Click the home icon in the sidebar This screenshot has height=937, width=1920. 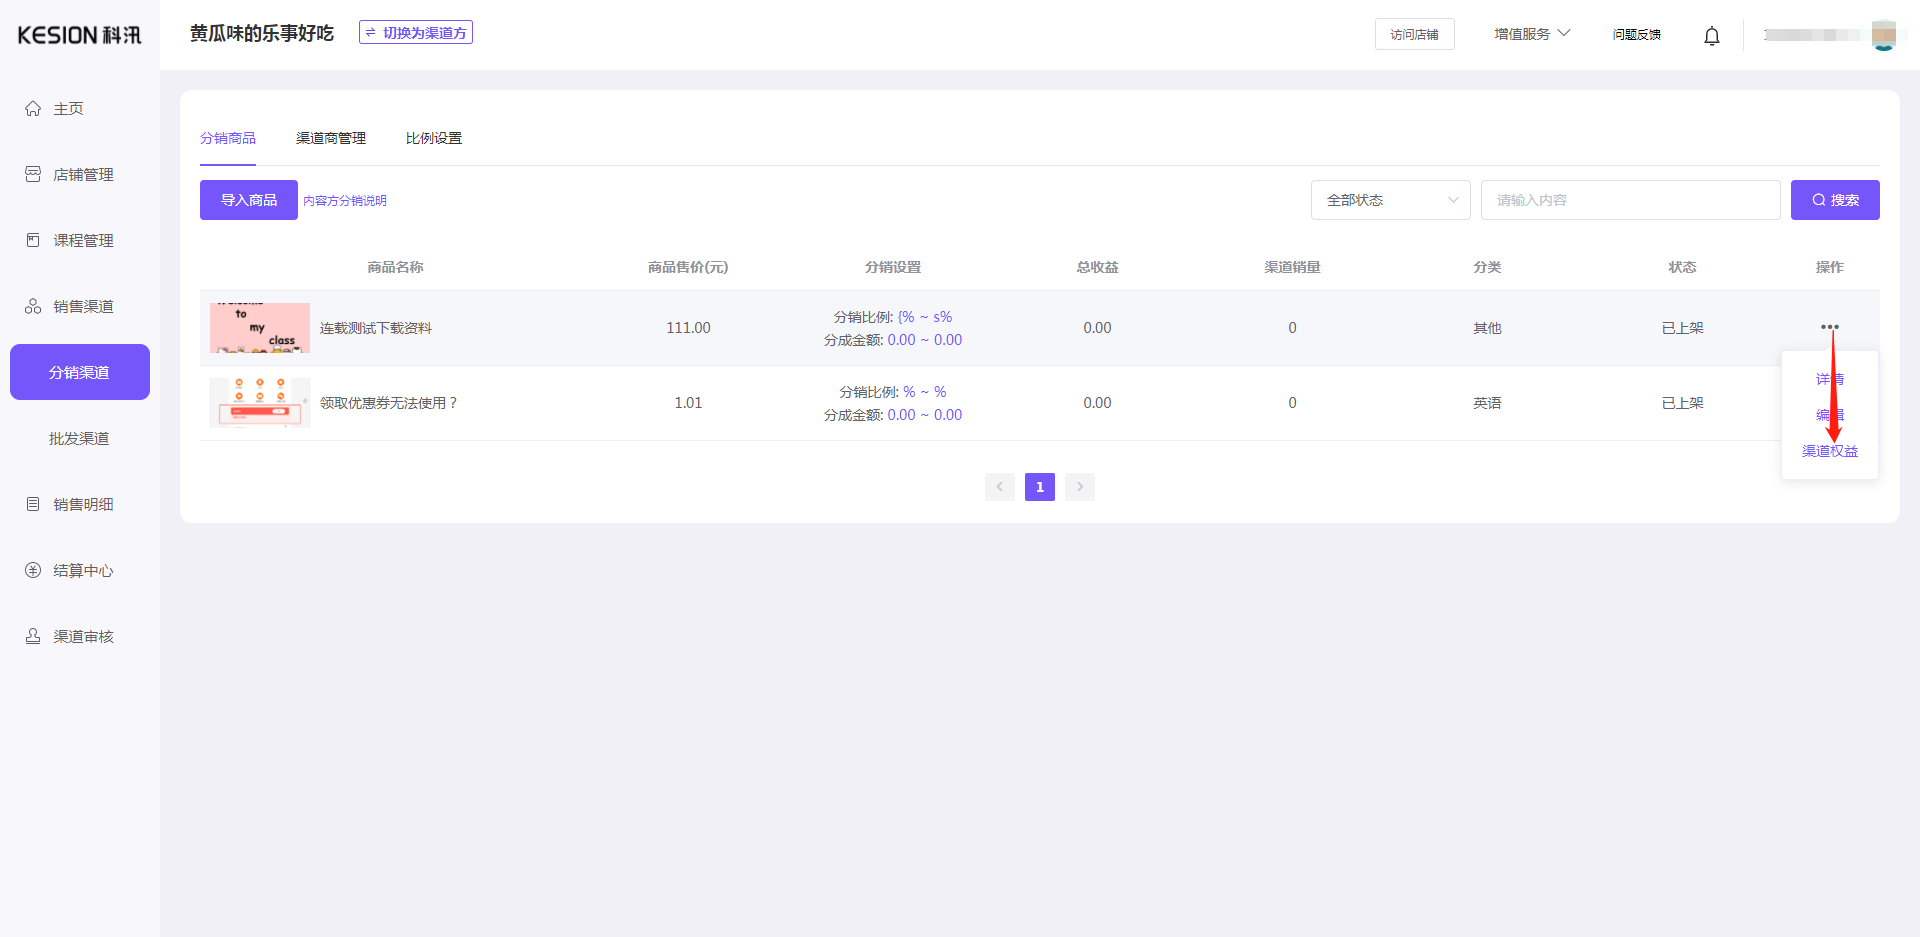(x=33, y=108)
